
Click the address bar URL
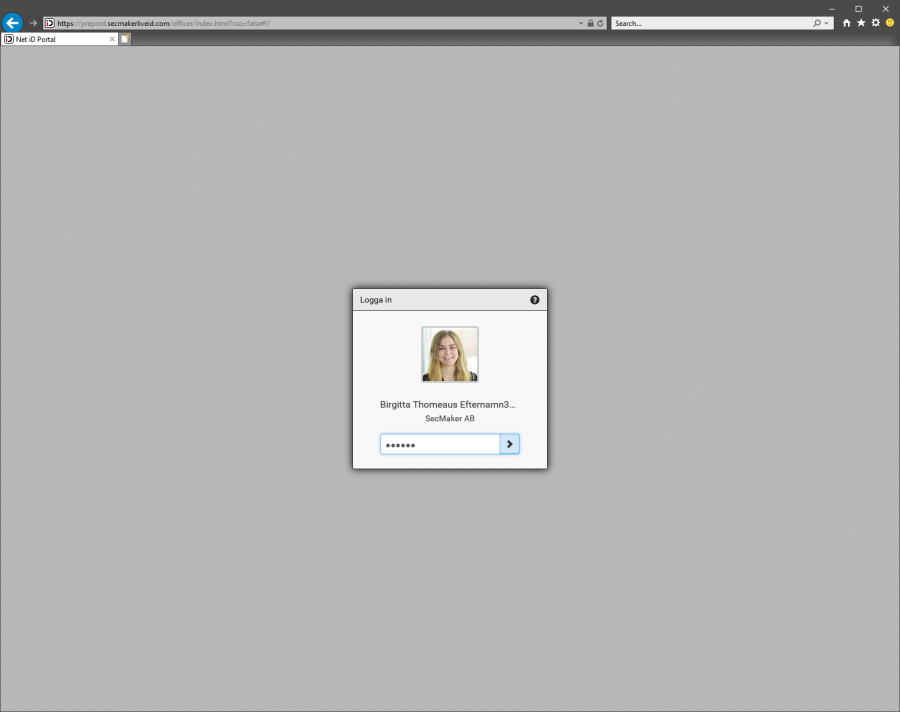[x=300, y=23]
